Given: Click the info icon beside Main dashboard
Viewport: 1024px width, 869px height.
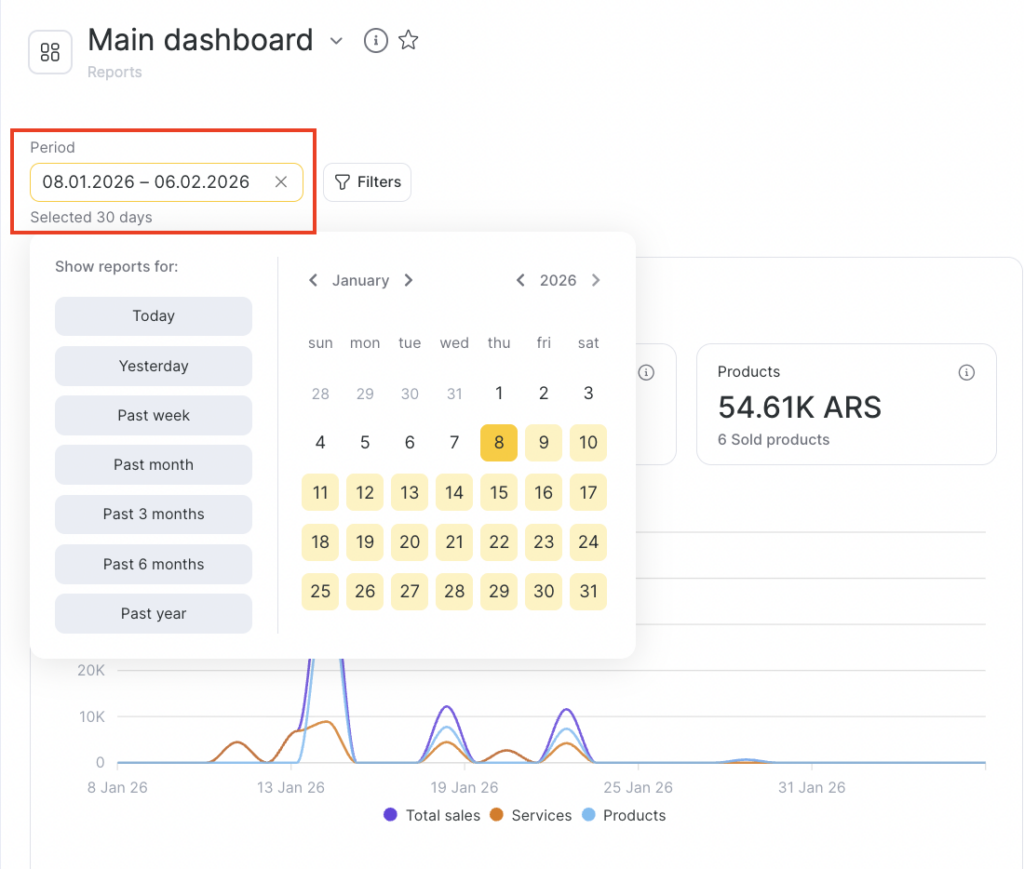Looking at the screenshot, I should point(375,41).
